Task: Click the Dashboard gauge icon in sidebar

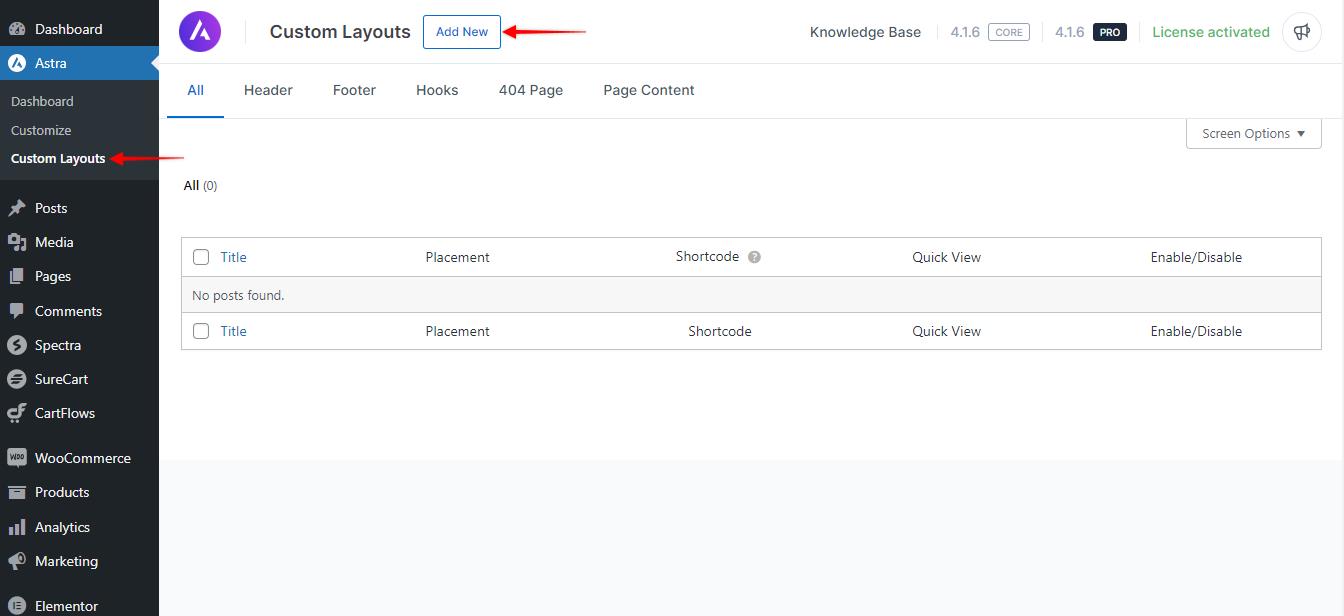Action: [16, 29]
